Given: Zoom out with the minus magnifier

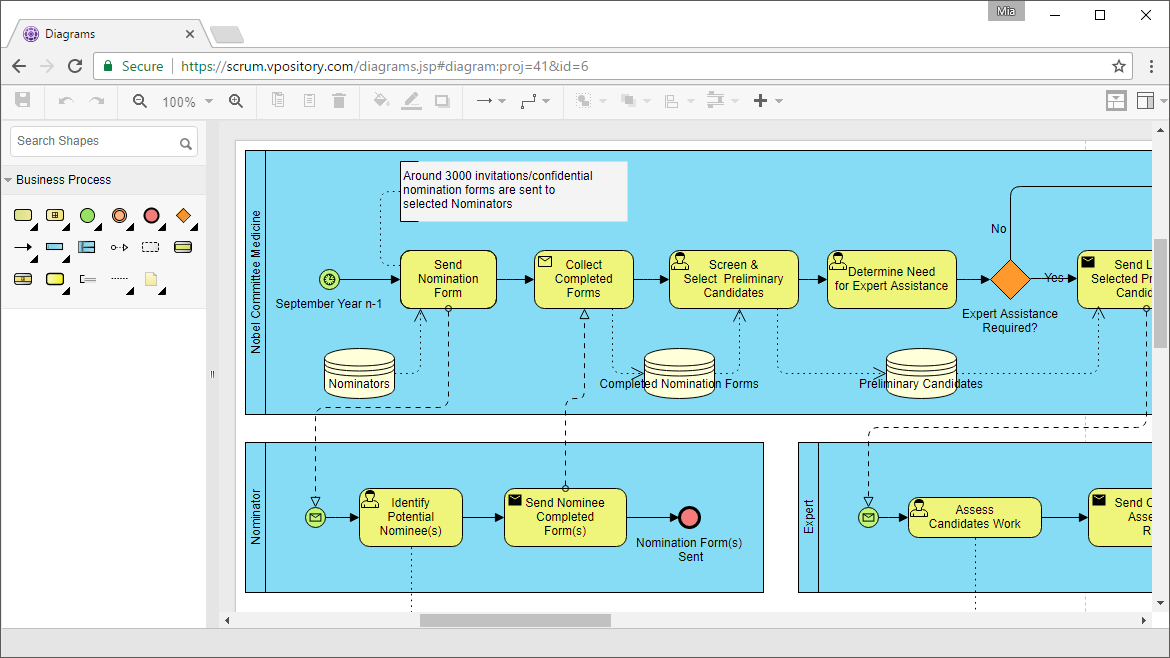Looking at the screenshot, I should coord(140,101).
